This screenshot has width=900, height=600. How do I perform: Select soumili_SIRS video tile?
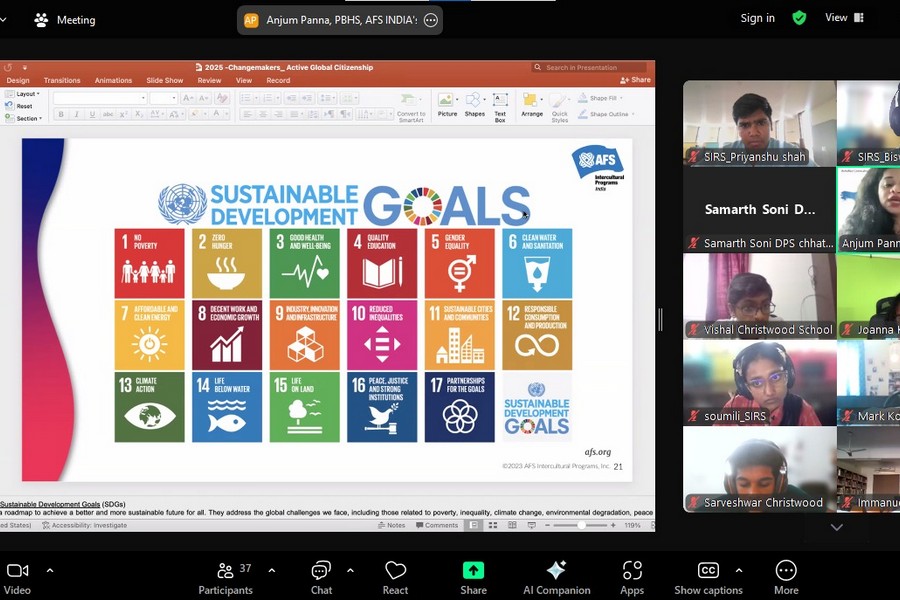tap(759, 383)
